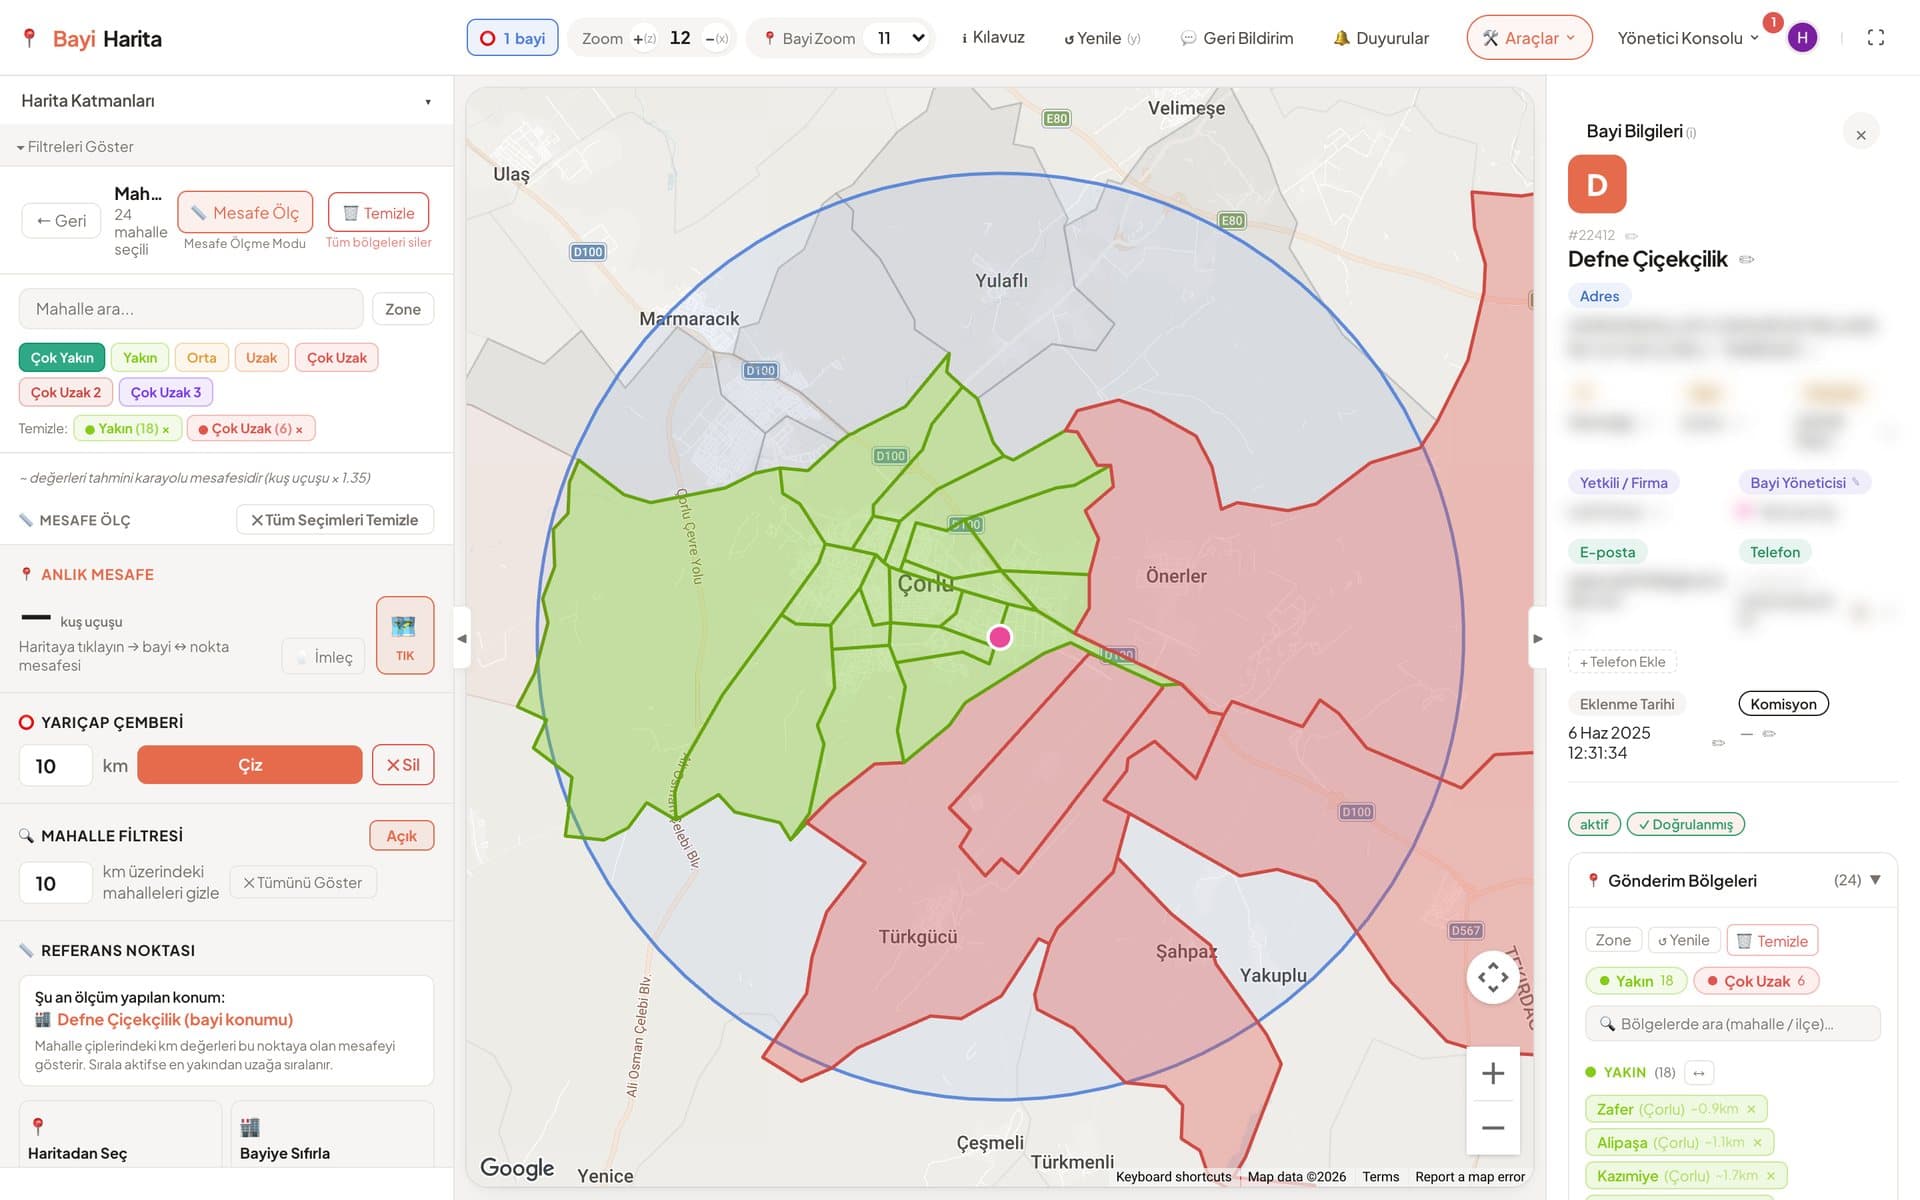
Task: Click the radius km input field
Action: 56,766
